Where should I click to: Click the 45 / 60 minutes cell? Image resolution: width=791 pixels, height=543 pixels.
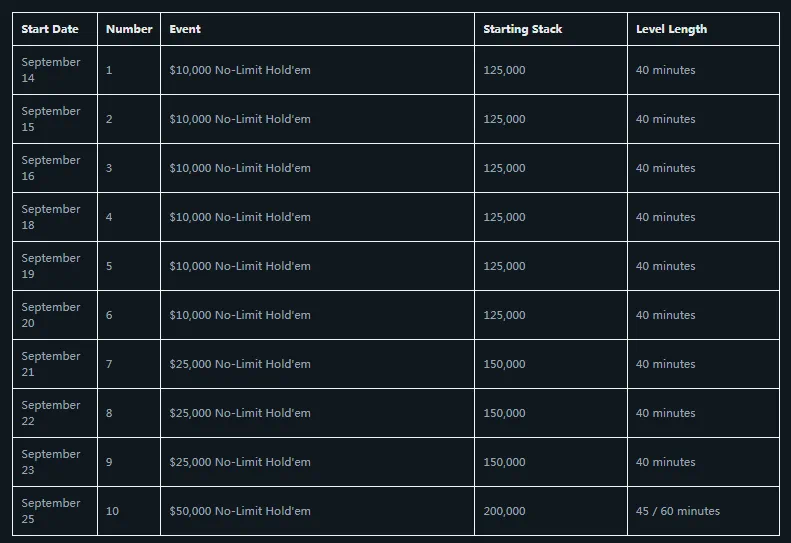677,511
